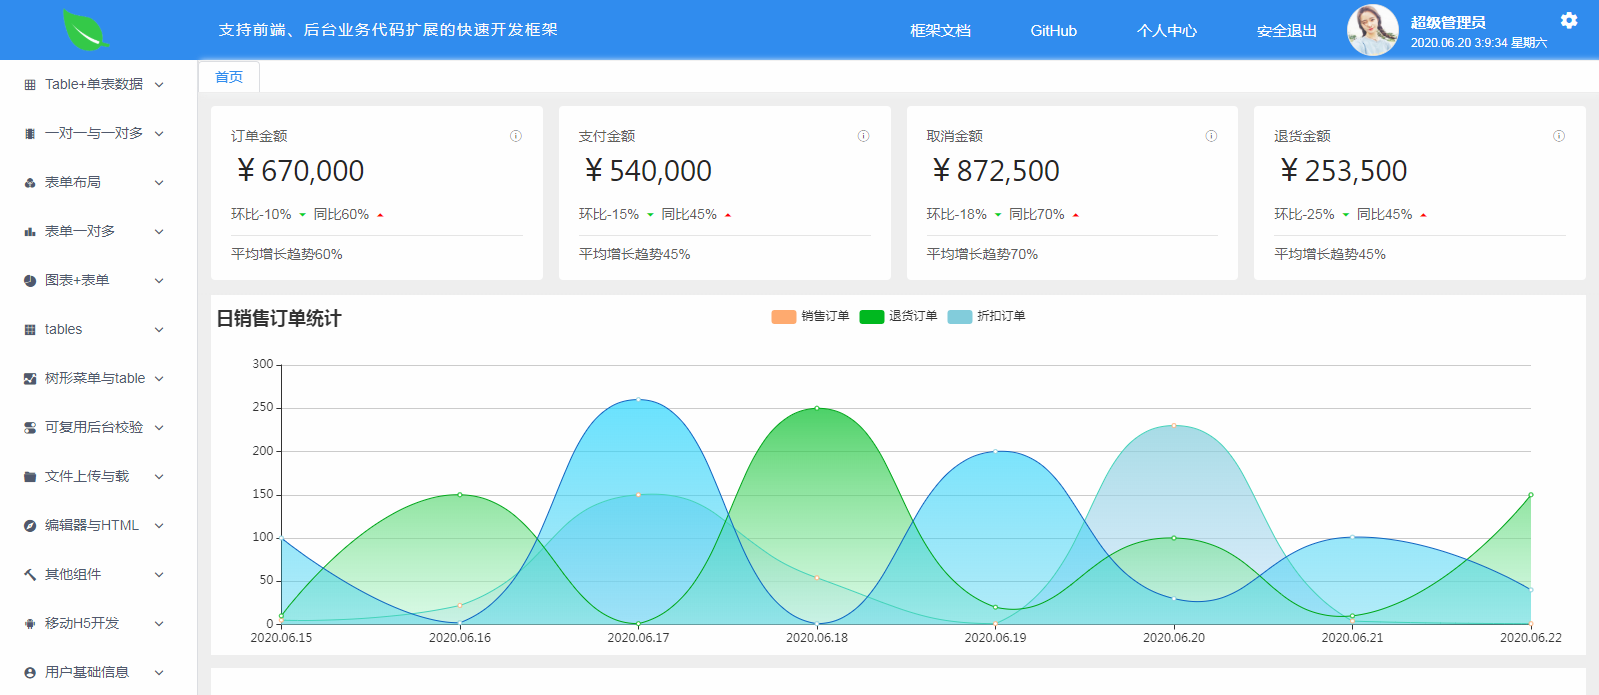
Task: Toggle 销售订单 series in chart legend
Action: click(x=810, y=317)
